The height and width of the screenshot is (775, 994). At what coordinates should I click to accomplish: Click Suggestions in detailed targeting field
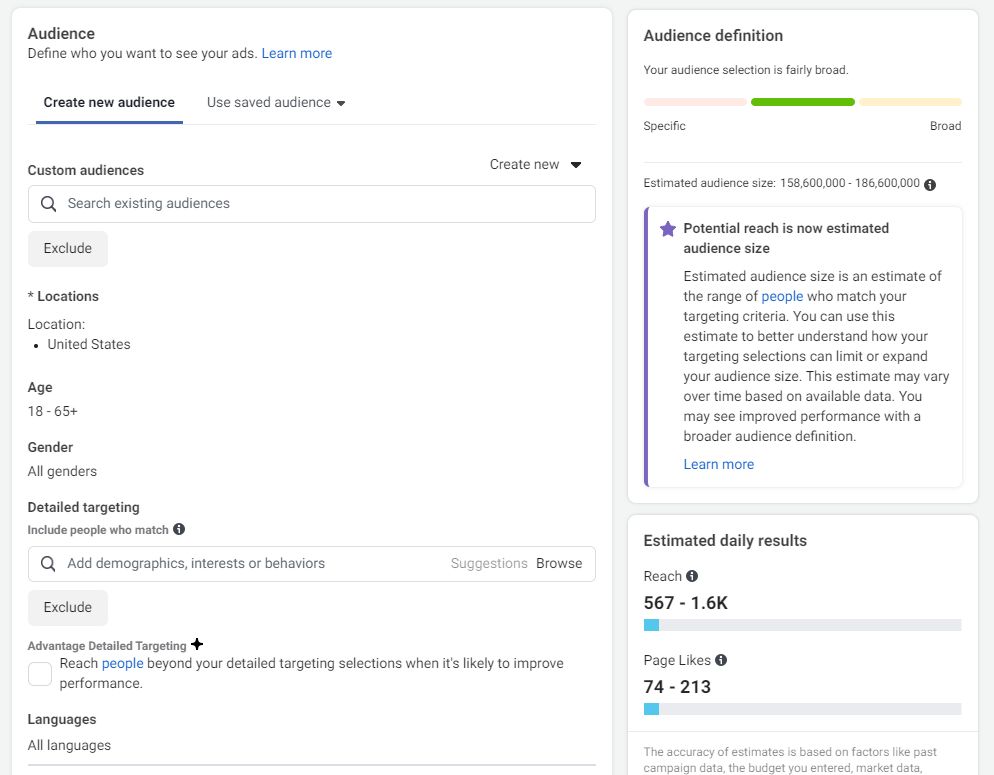[489, 563]
